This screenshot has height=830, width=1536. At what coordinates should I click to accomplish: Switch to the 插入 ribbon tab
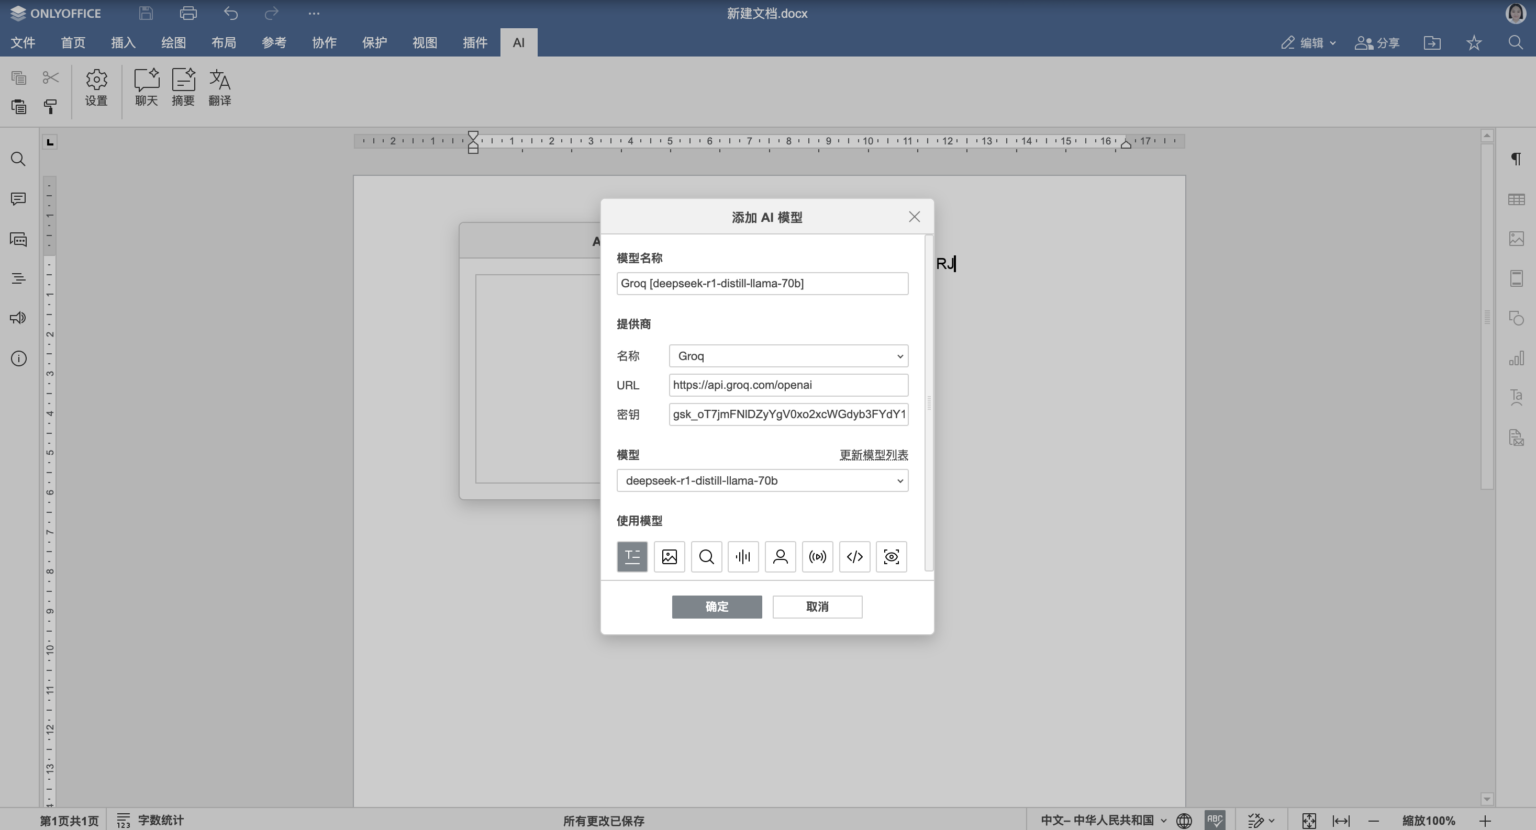[x=122, y=42]
